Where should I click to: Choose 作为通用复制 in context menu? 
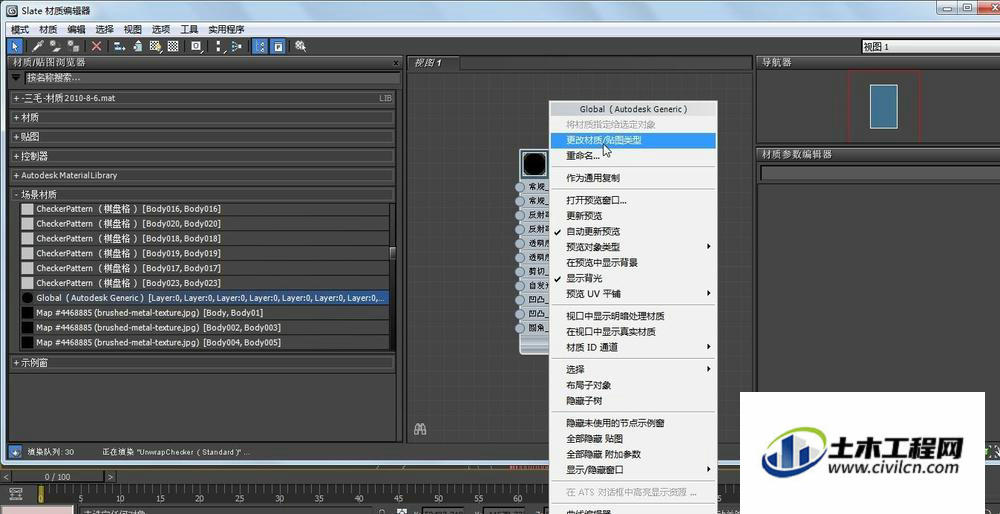(633, 178)
